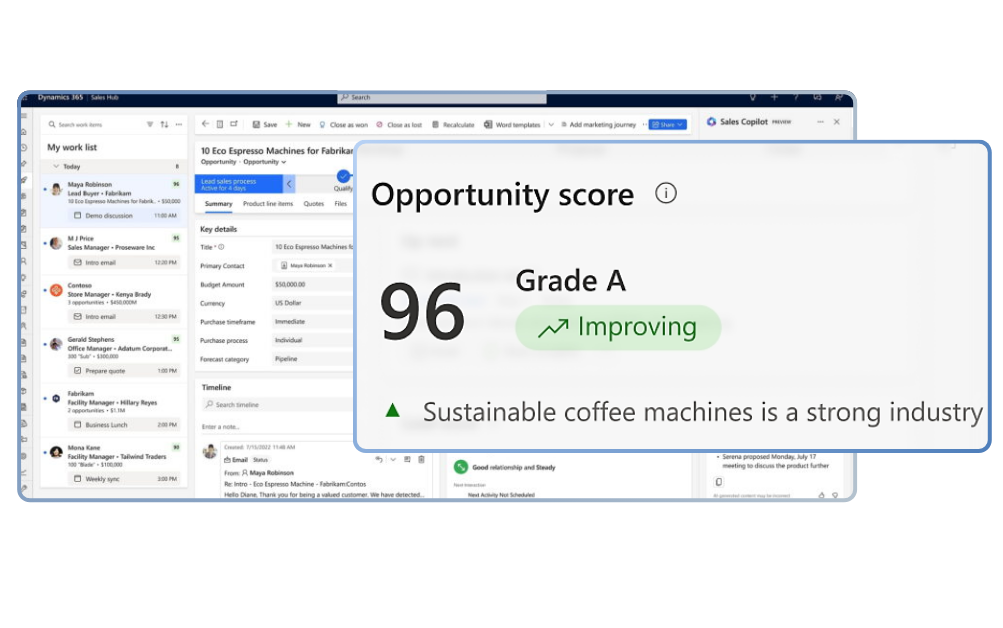This screenshot has height=628, width=1003.
Task: Delete the email using the trash icon
Action: click(421, 459)
